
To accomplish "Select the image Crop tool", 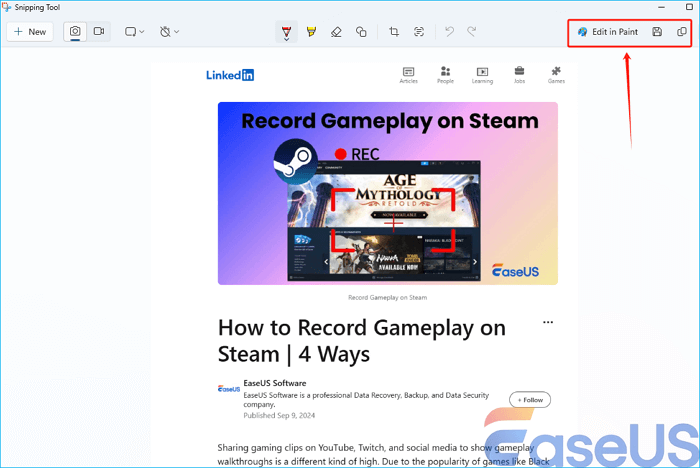I will click(394, 32).
